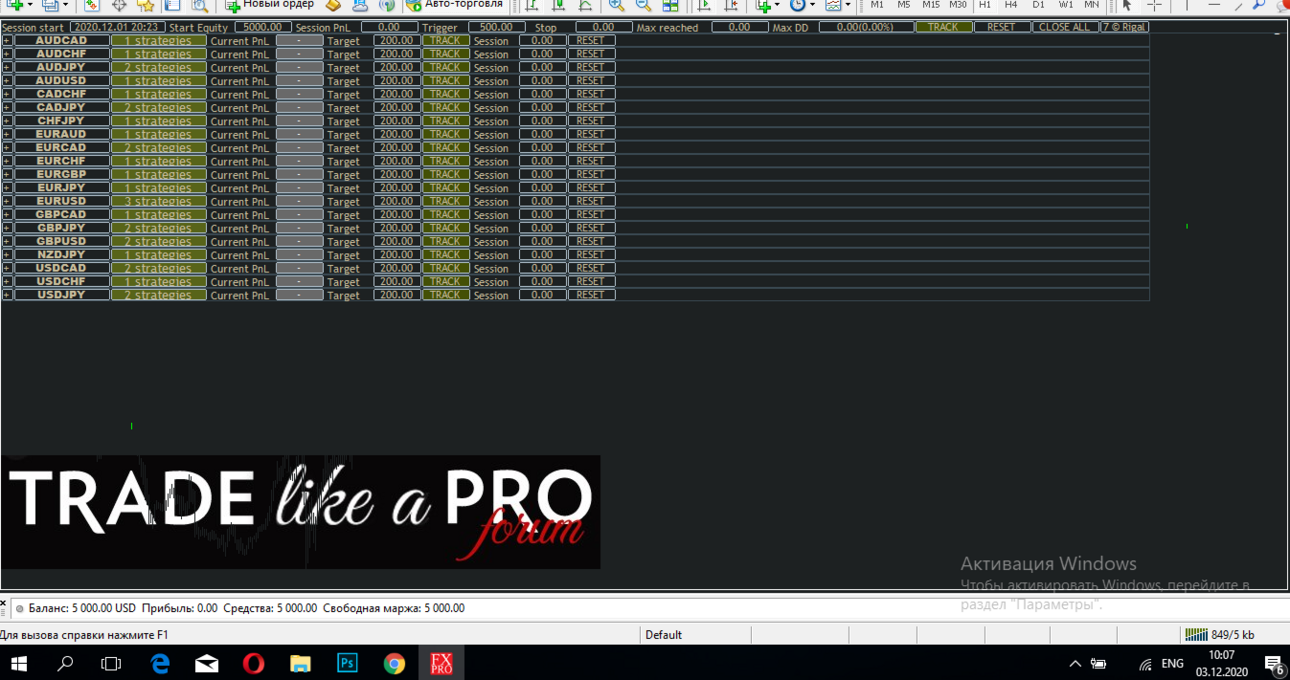Open the Profiles toolbar icon
Image resolution: width=1290 pixels, height=680 pixels.
[49, 5]
